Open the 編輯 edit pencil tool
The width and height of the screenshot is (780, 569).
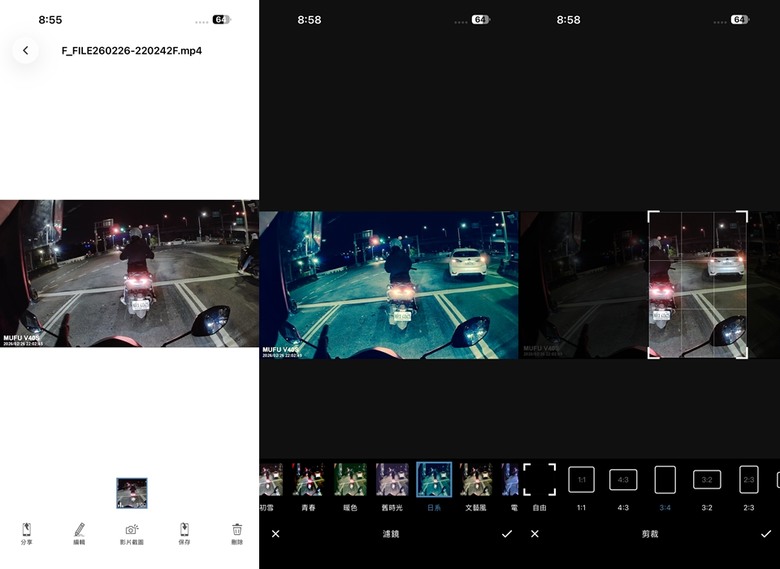point(79,529)
